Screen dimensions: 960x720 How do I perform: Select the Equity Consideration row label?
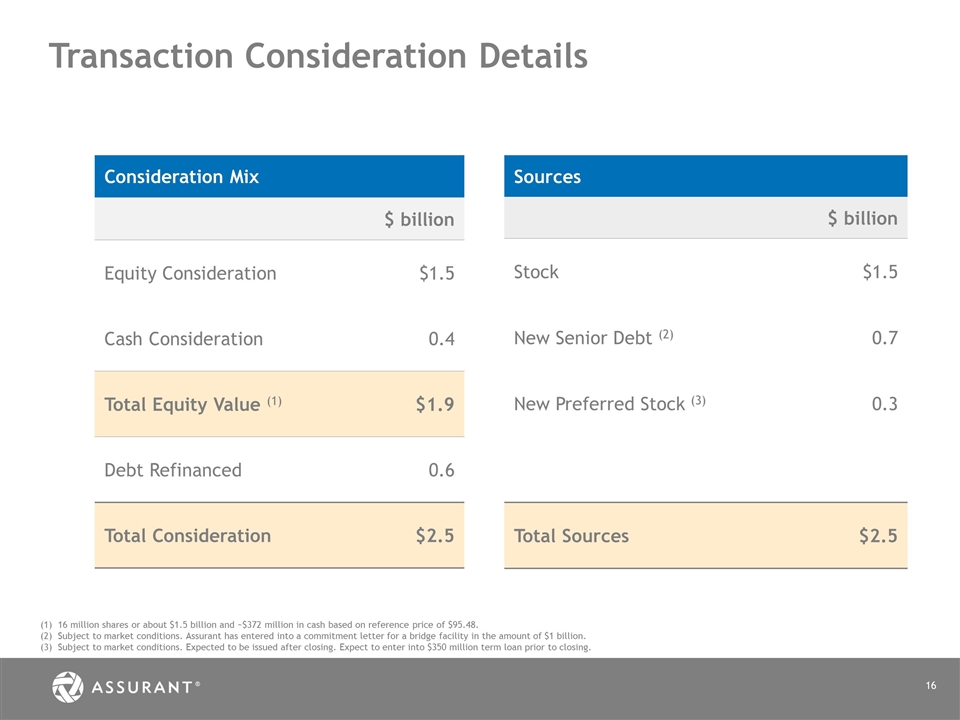point(190,273)
